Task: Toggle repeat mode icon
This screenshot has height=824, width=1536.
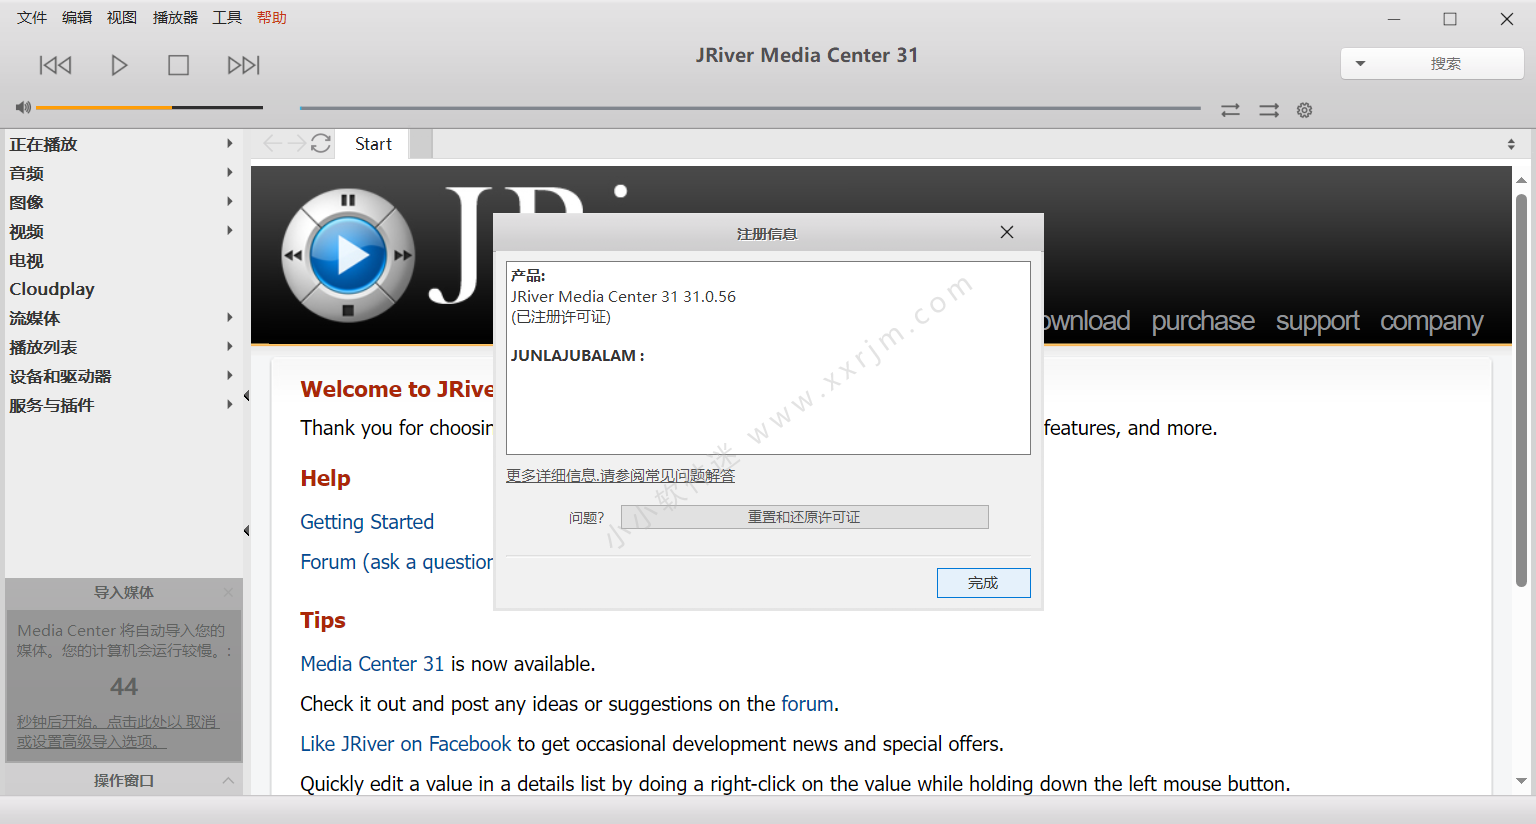Action: (1230, 110)
